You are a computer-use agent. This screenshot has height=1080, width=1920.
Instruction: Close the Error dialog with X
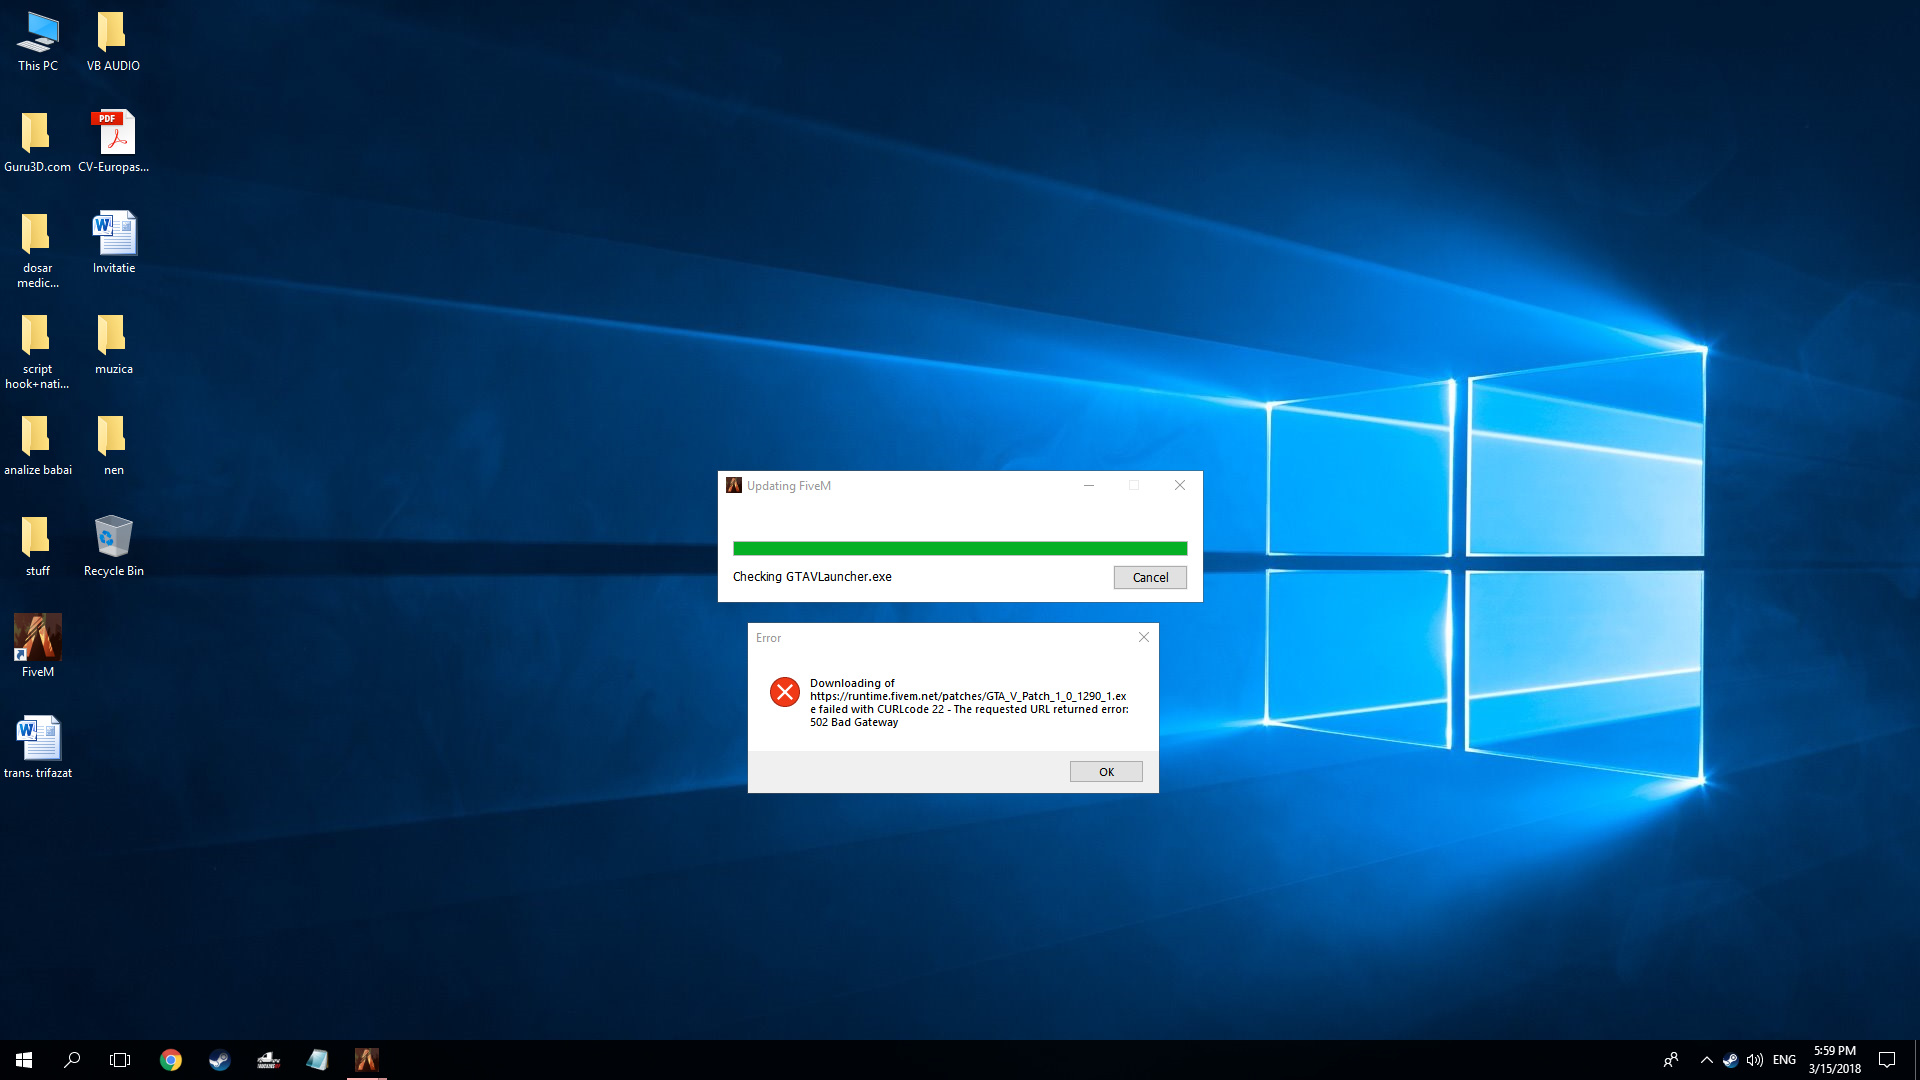1144,637
